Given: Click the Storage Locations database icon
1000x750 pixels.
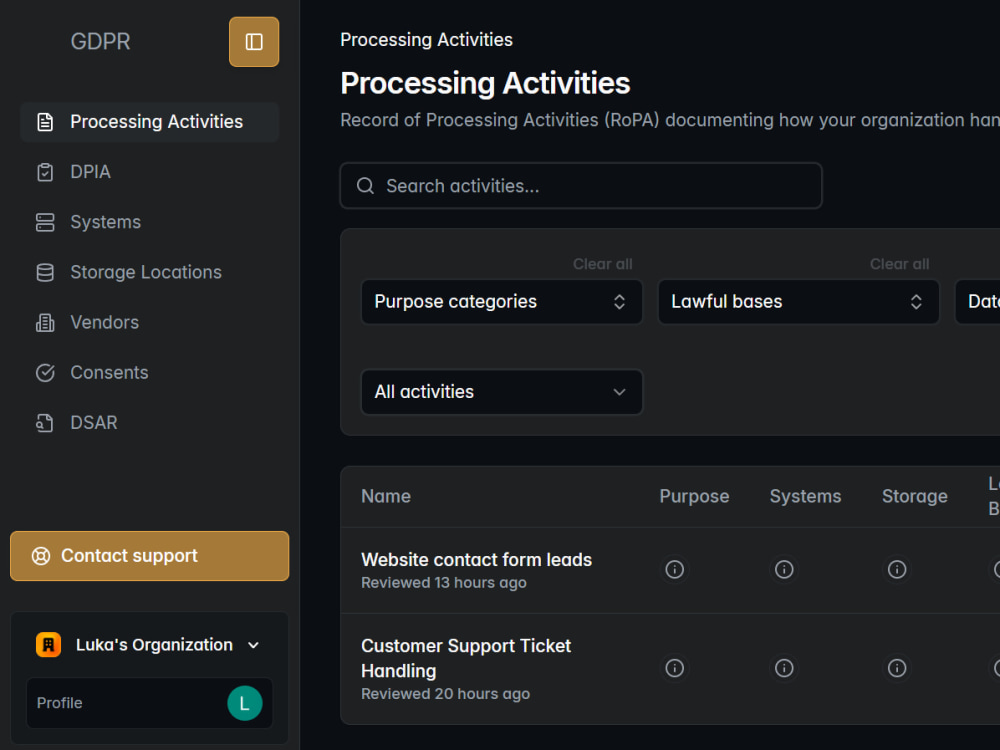Looking at the screenshot, I should pos(45,272).
